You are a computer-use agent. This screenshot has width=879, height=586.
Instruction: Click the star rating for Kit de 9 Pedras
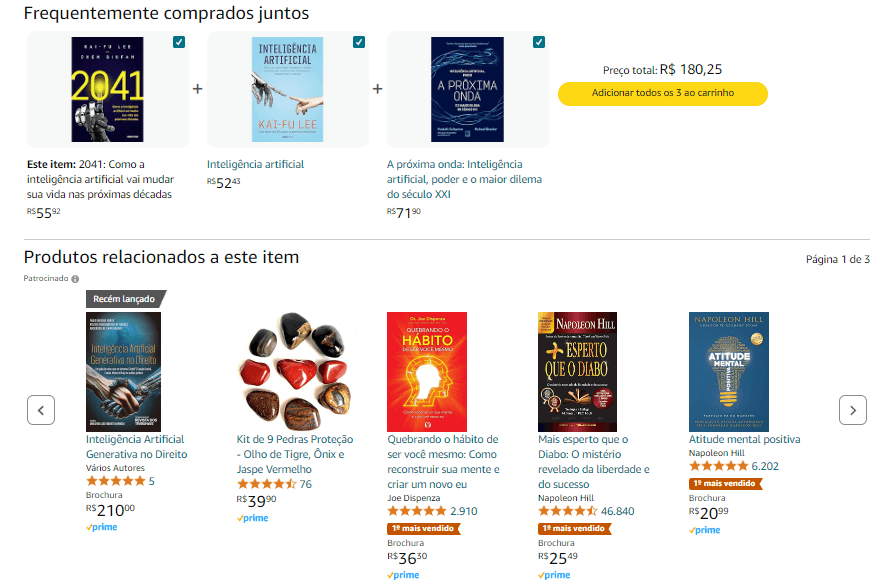(266, 484)
